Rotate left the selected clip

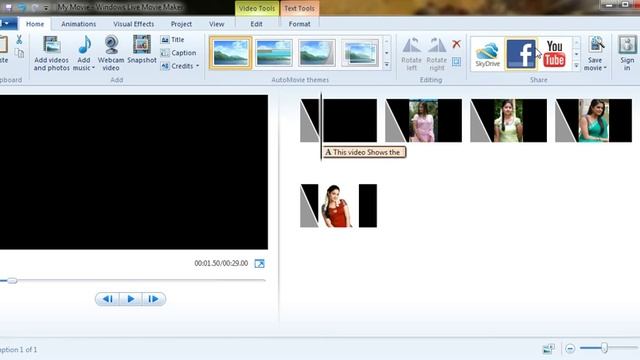tap(411, 54)
